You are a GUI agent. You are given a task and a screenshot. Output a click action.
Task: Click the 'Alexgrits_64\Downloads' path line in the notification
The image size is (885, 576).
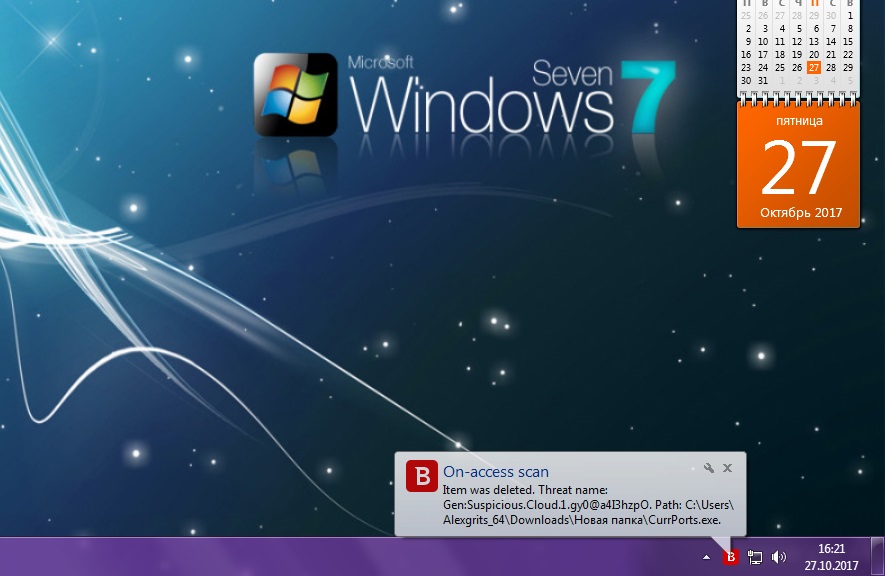pos(582,520)
